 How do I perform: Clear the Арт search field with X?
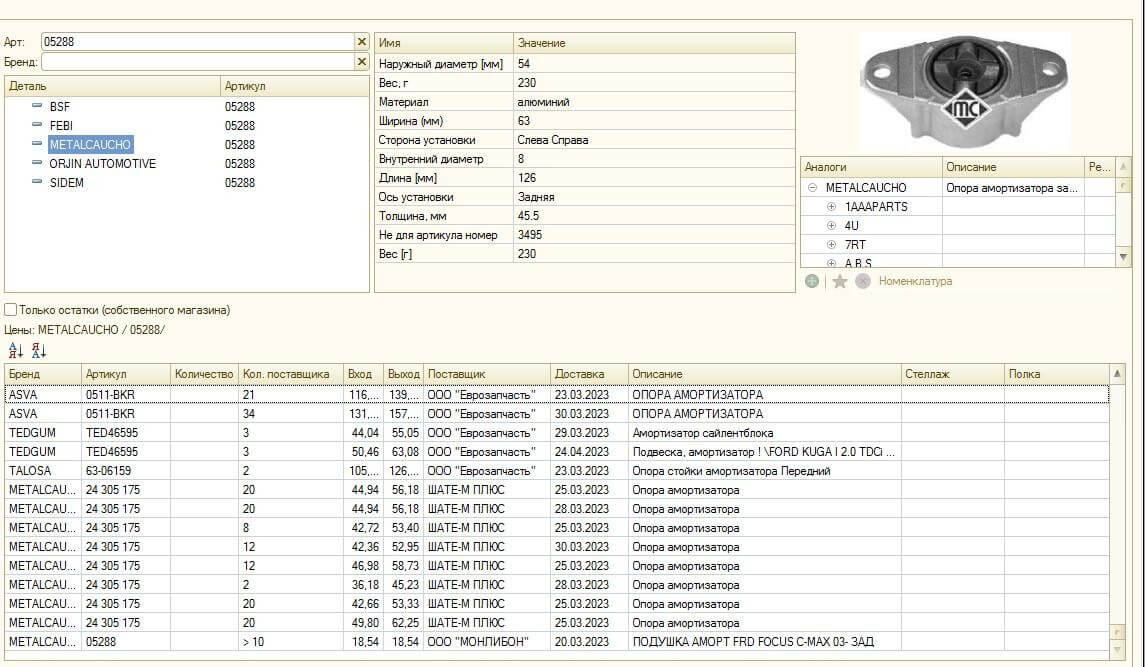click(x=362, y=42)
